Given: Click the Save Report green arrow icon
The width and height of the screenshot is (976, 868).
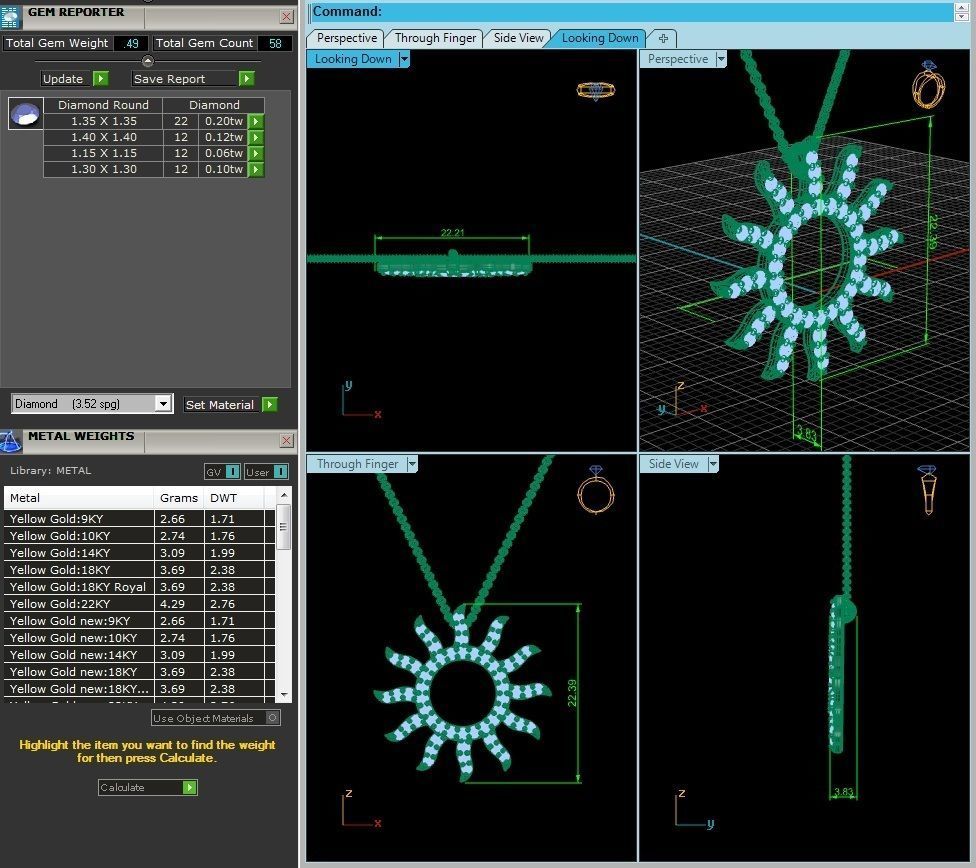Looking at the screenshot, I should (x=246, y=78).
